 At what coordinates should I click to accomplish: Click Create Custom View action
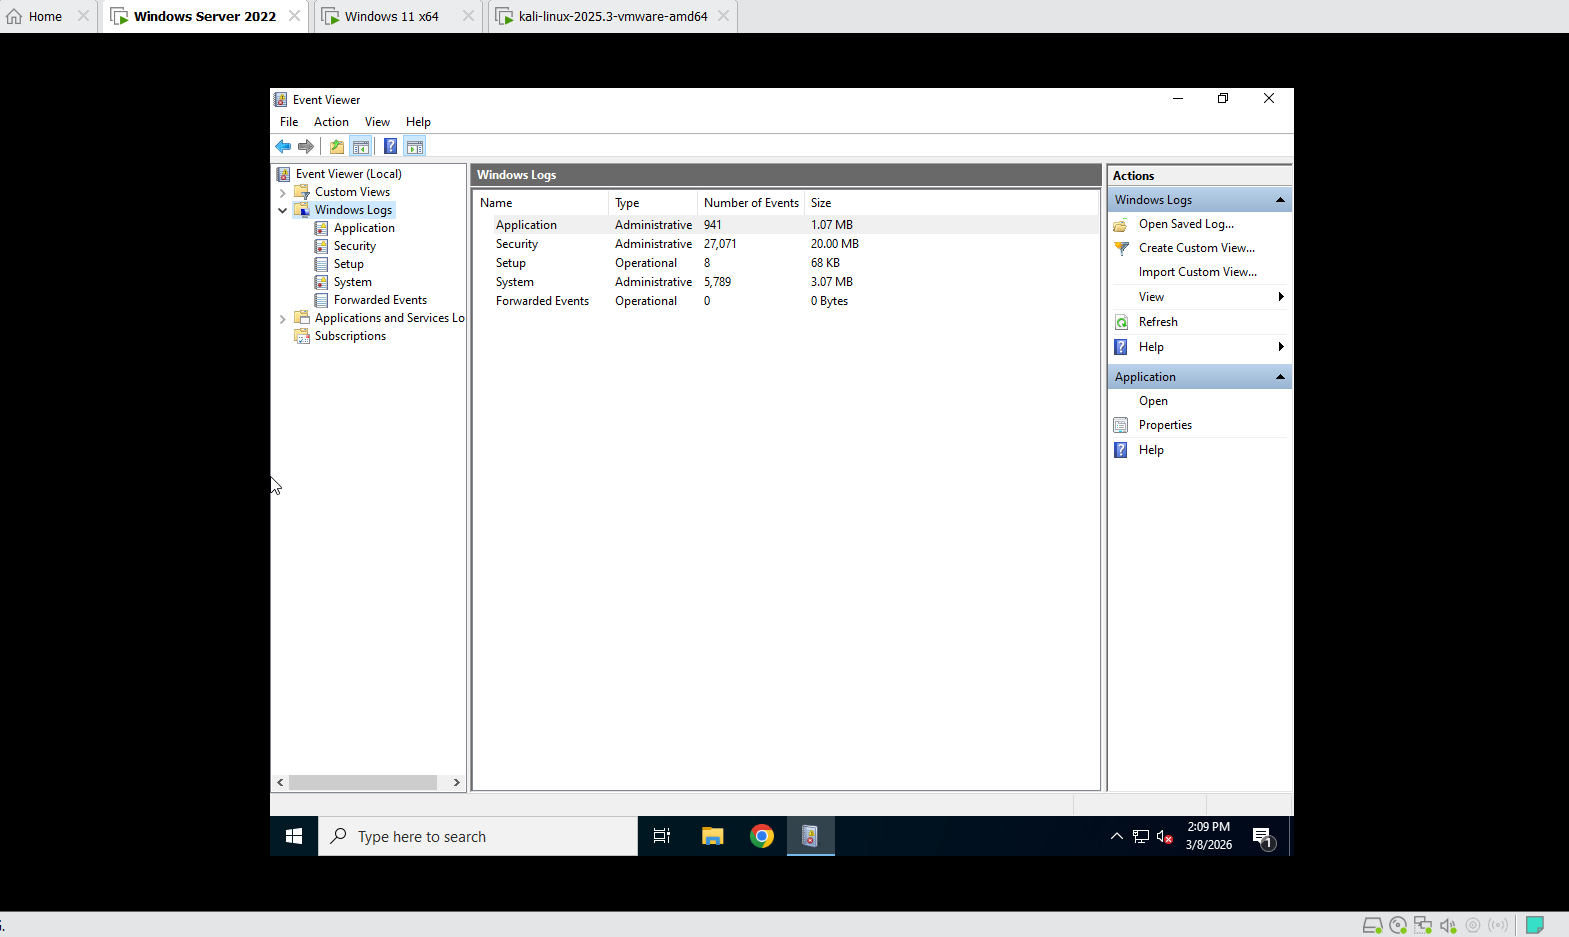(1196, 248)
